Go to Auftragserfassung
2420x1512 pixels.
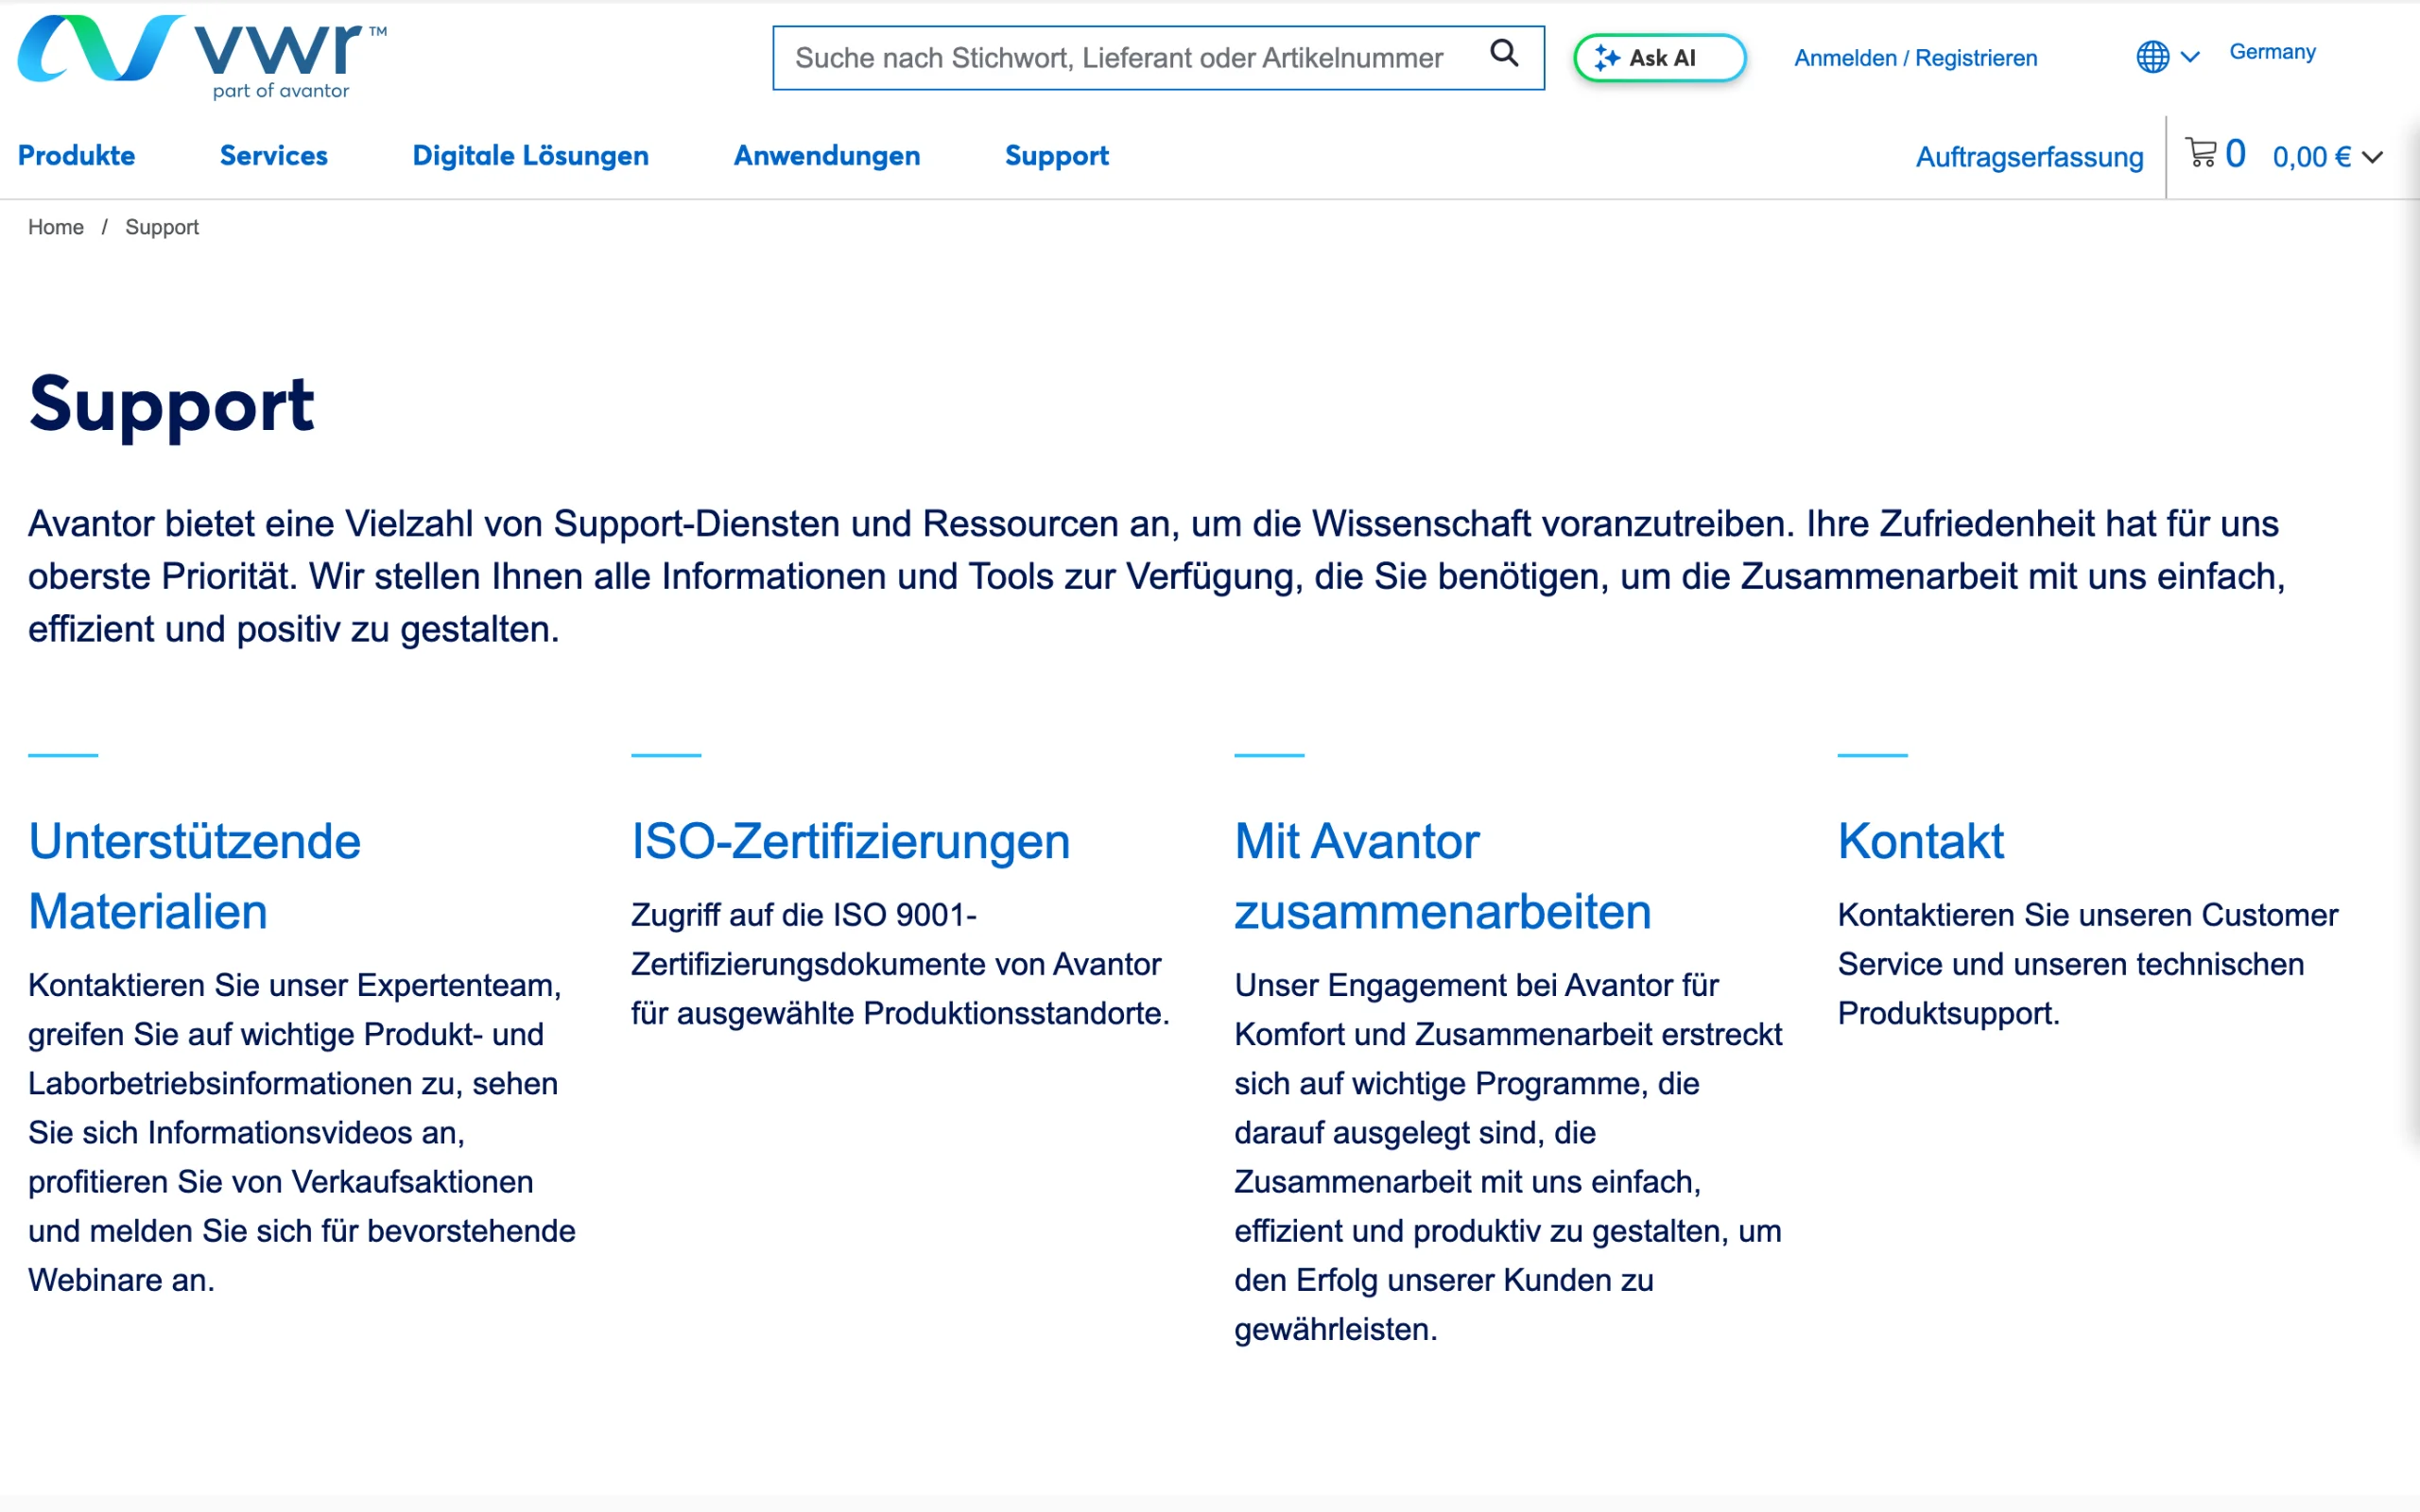click(2029, 158)
